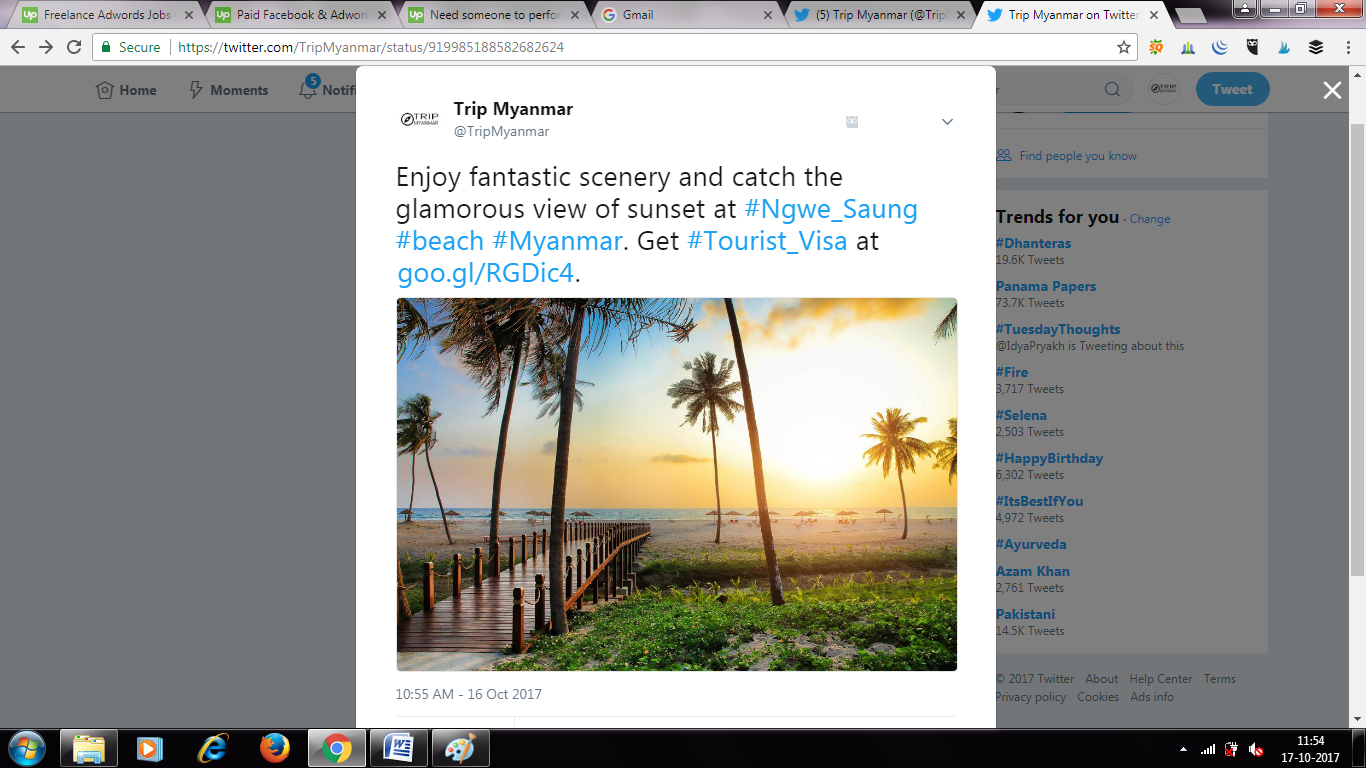This screenshot has width=1366, height=768.
Task: Open the tweet options chevron menu
Action: (x=947, y=122)
